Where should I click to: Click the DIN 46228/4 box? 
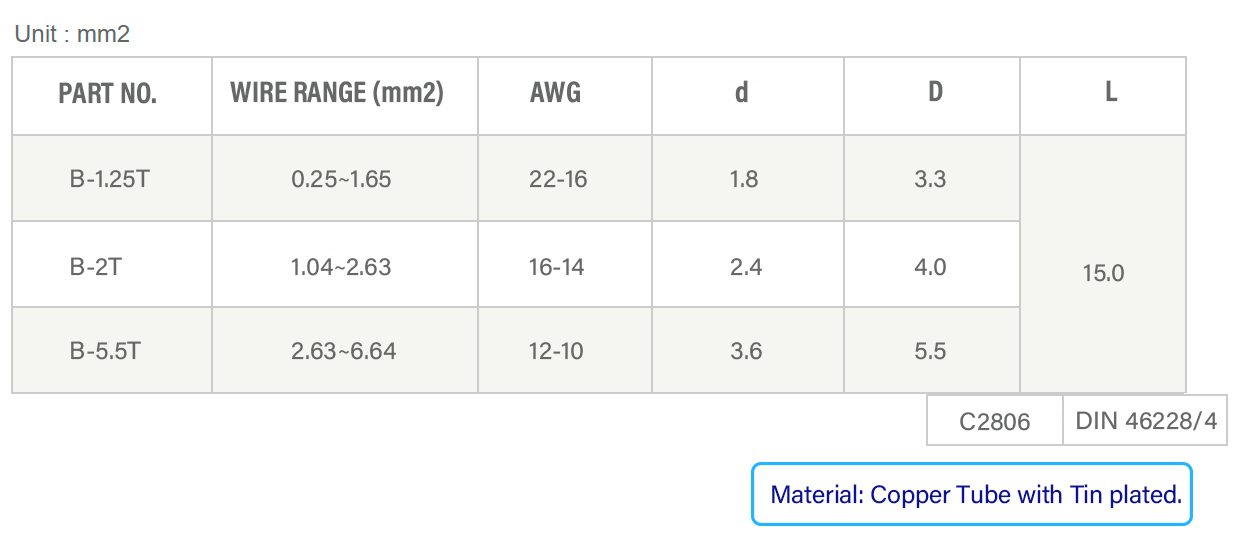click(x=1145, y=420)
